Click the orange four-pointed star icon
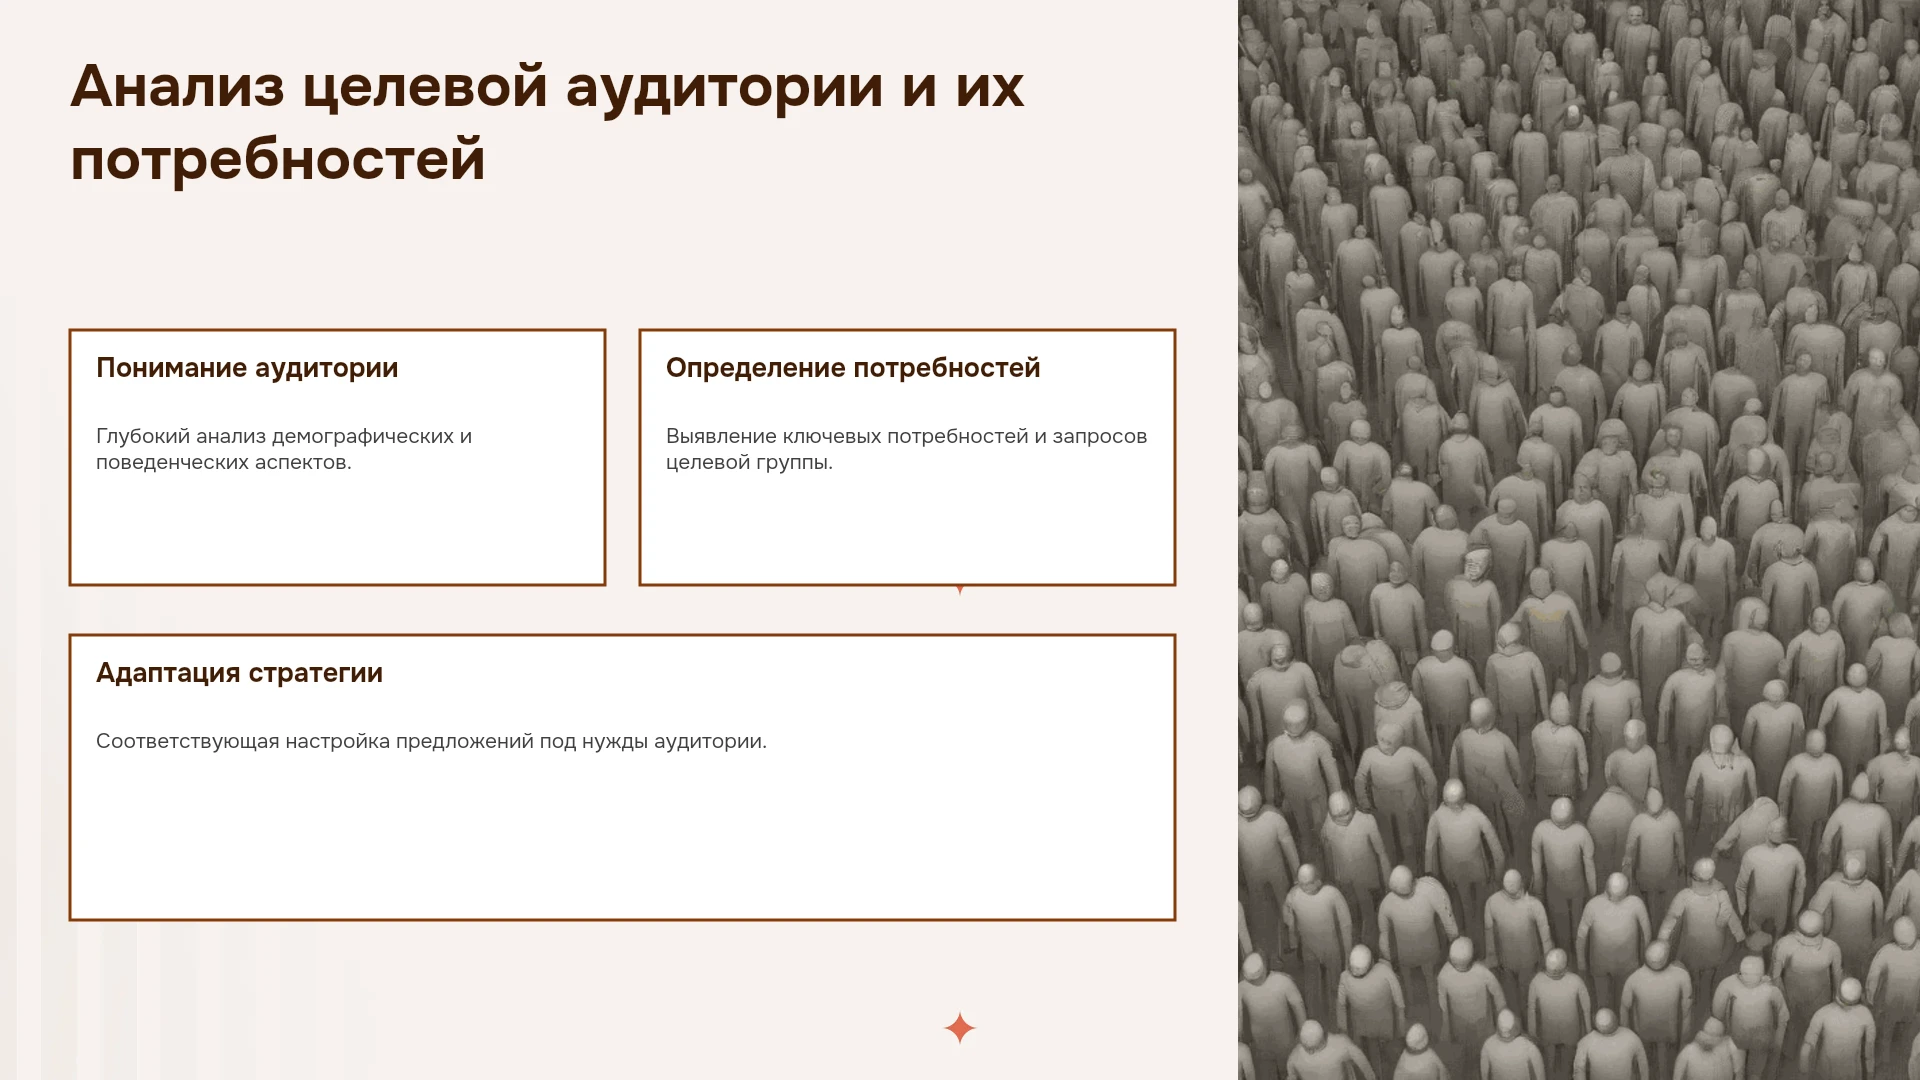This screenshot has height=1080, width=1920. [x=960, y=1028]
